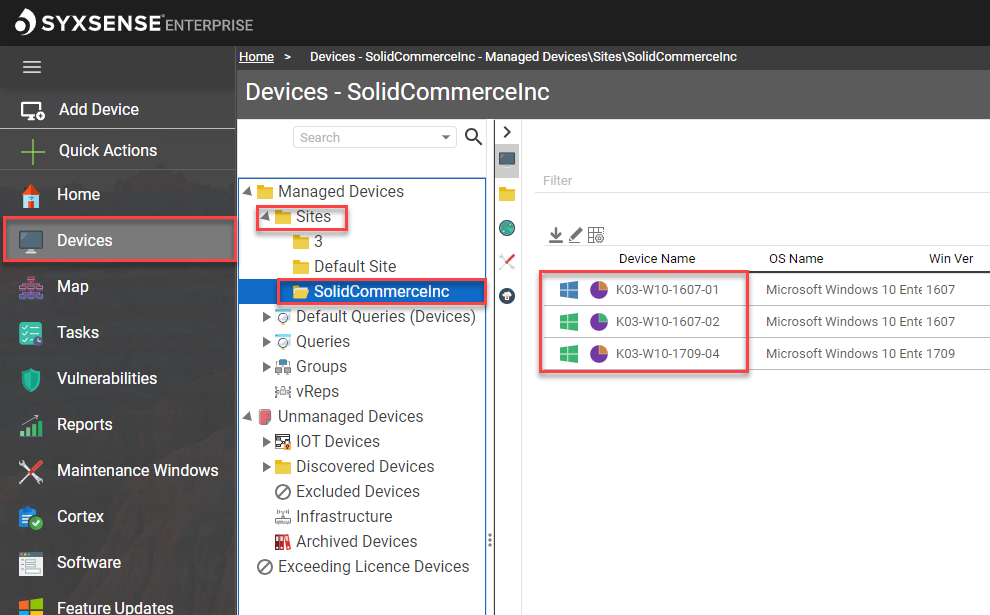Viewport: 990px width, 615px height.
Task: Click the yellow folder icon in vertical strip
Action: [507, 194]
